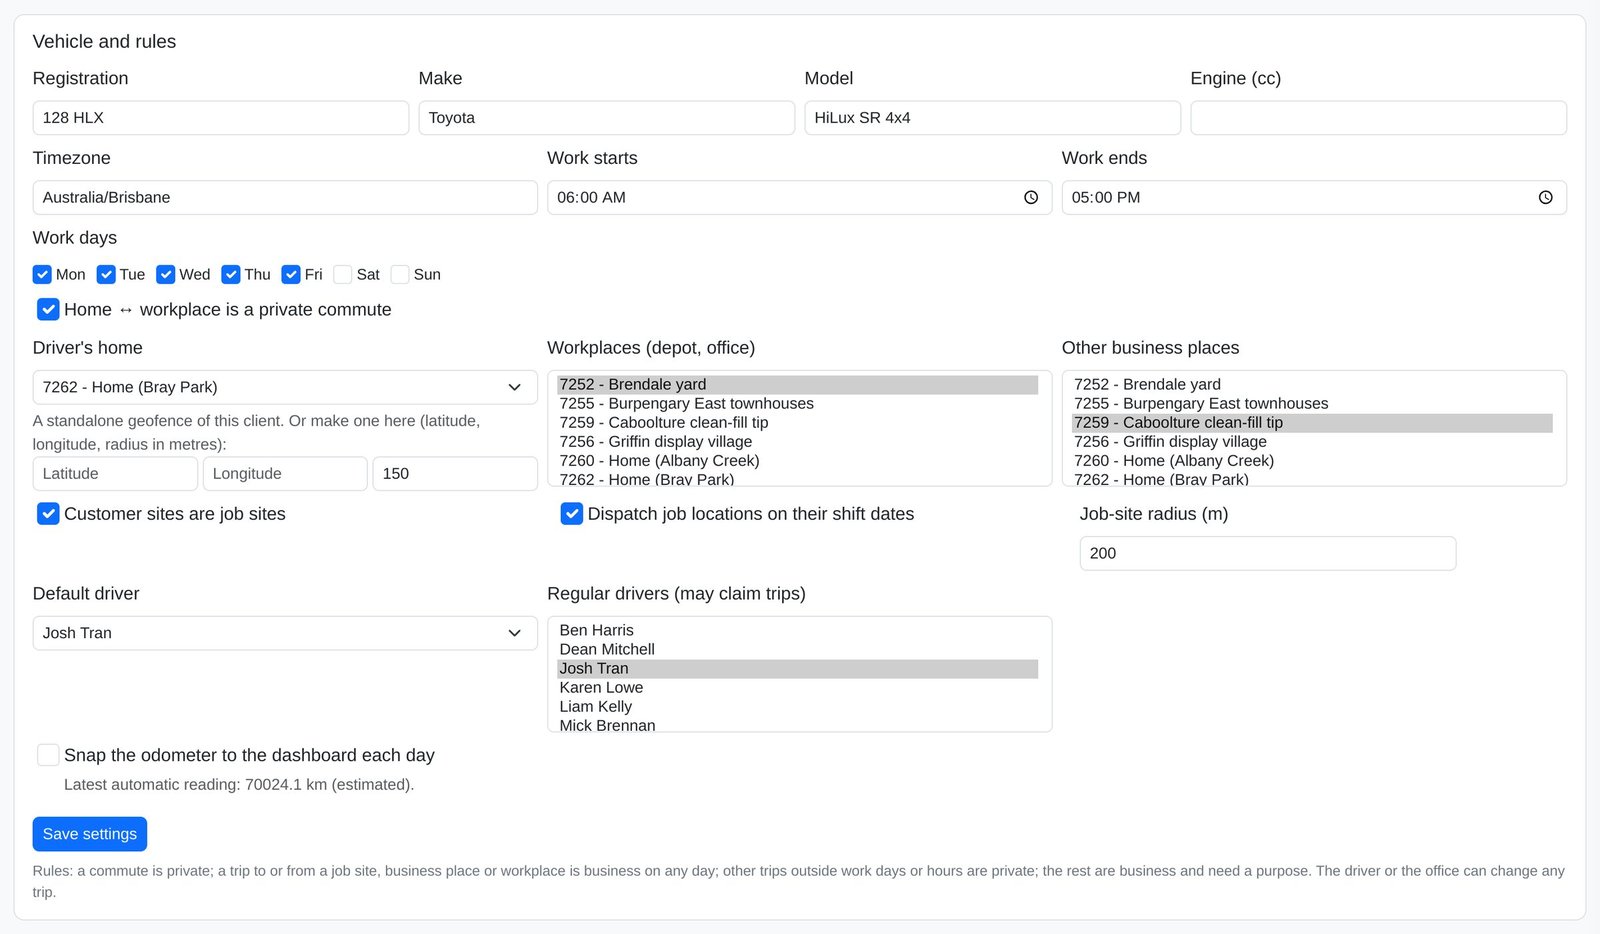This screenshot has width=1600, height=934.
Task: Select Brendale yard in Workplaces list
Action: point(798,385)
